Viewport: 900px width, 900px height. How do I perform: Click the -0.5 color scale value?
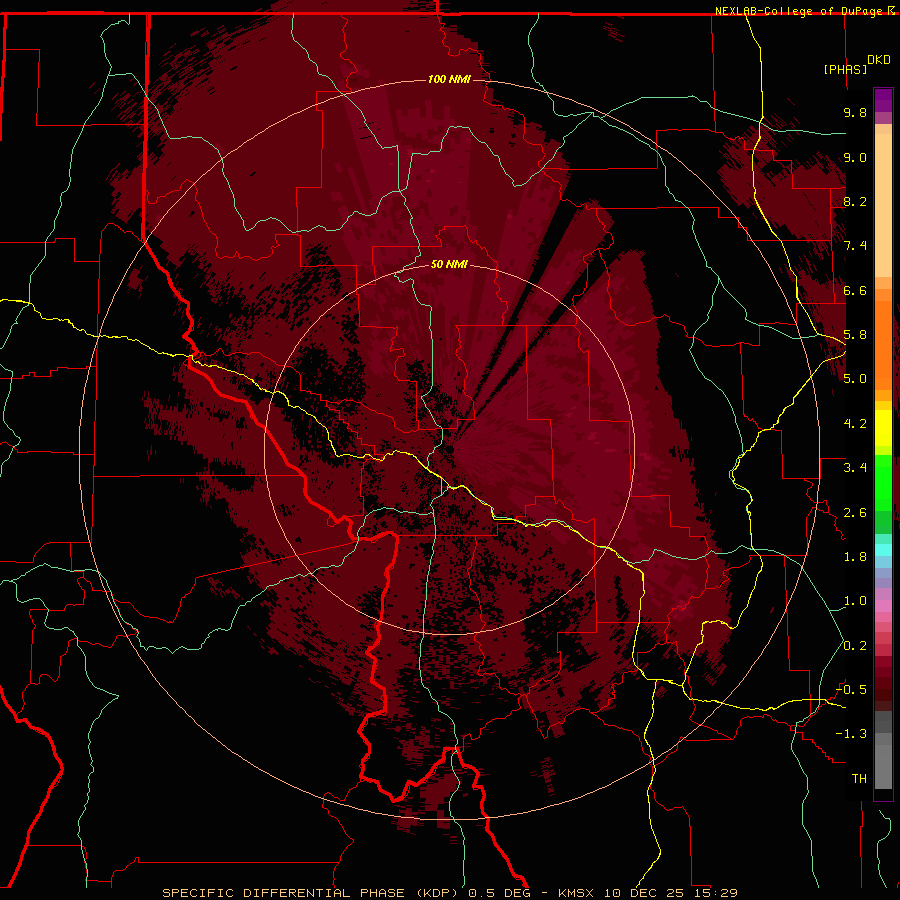851,690
